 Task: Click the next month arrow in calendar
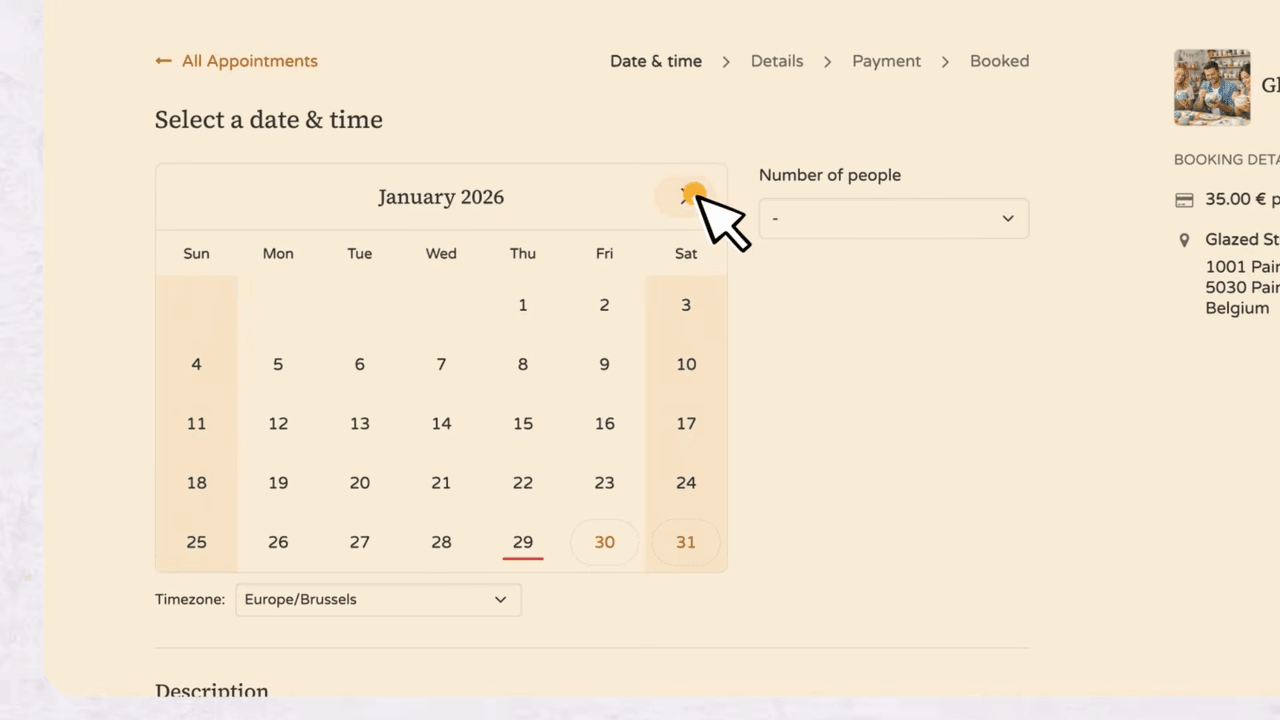point(686,197)
